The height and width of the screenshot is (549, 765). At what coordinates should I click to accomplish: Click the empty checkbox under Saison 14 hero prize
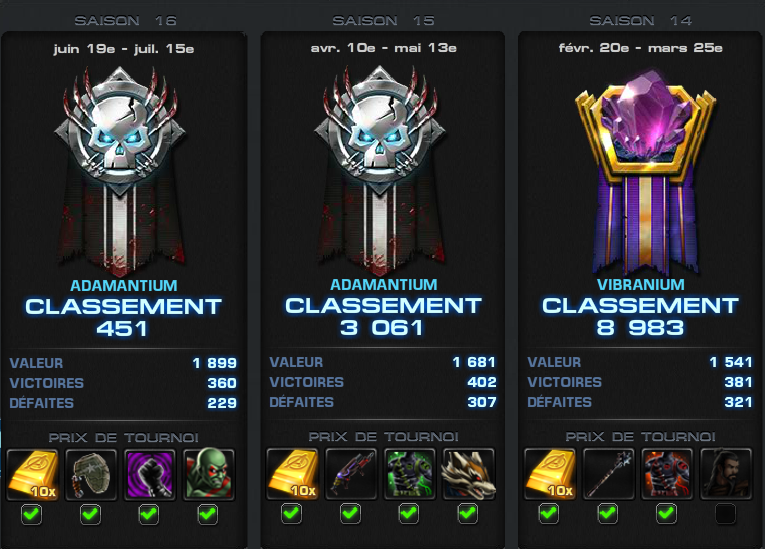(725, 513)
